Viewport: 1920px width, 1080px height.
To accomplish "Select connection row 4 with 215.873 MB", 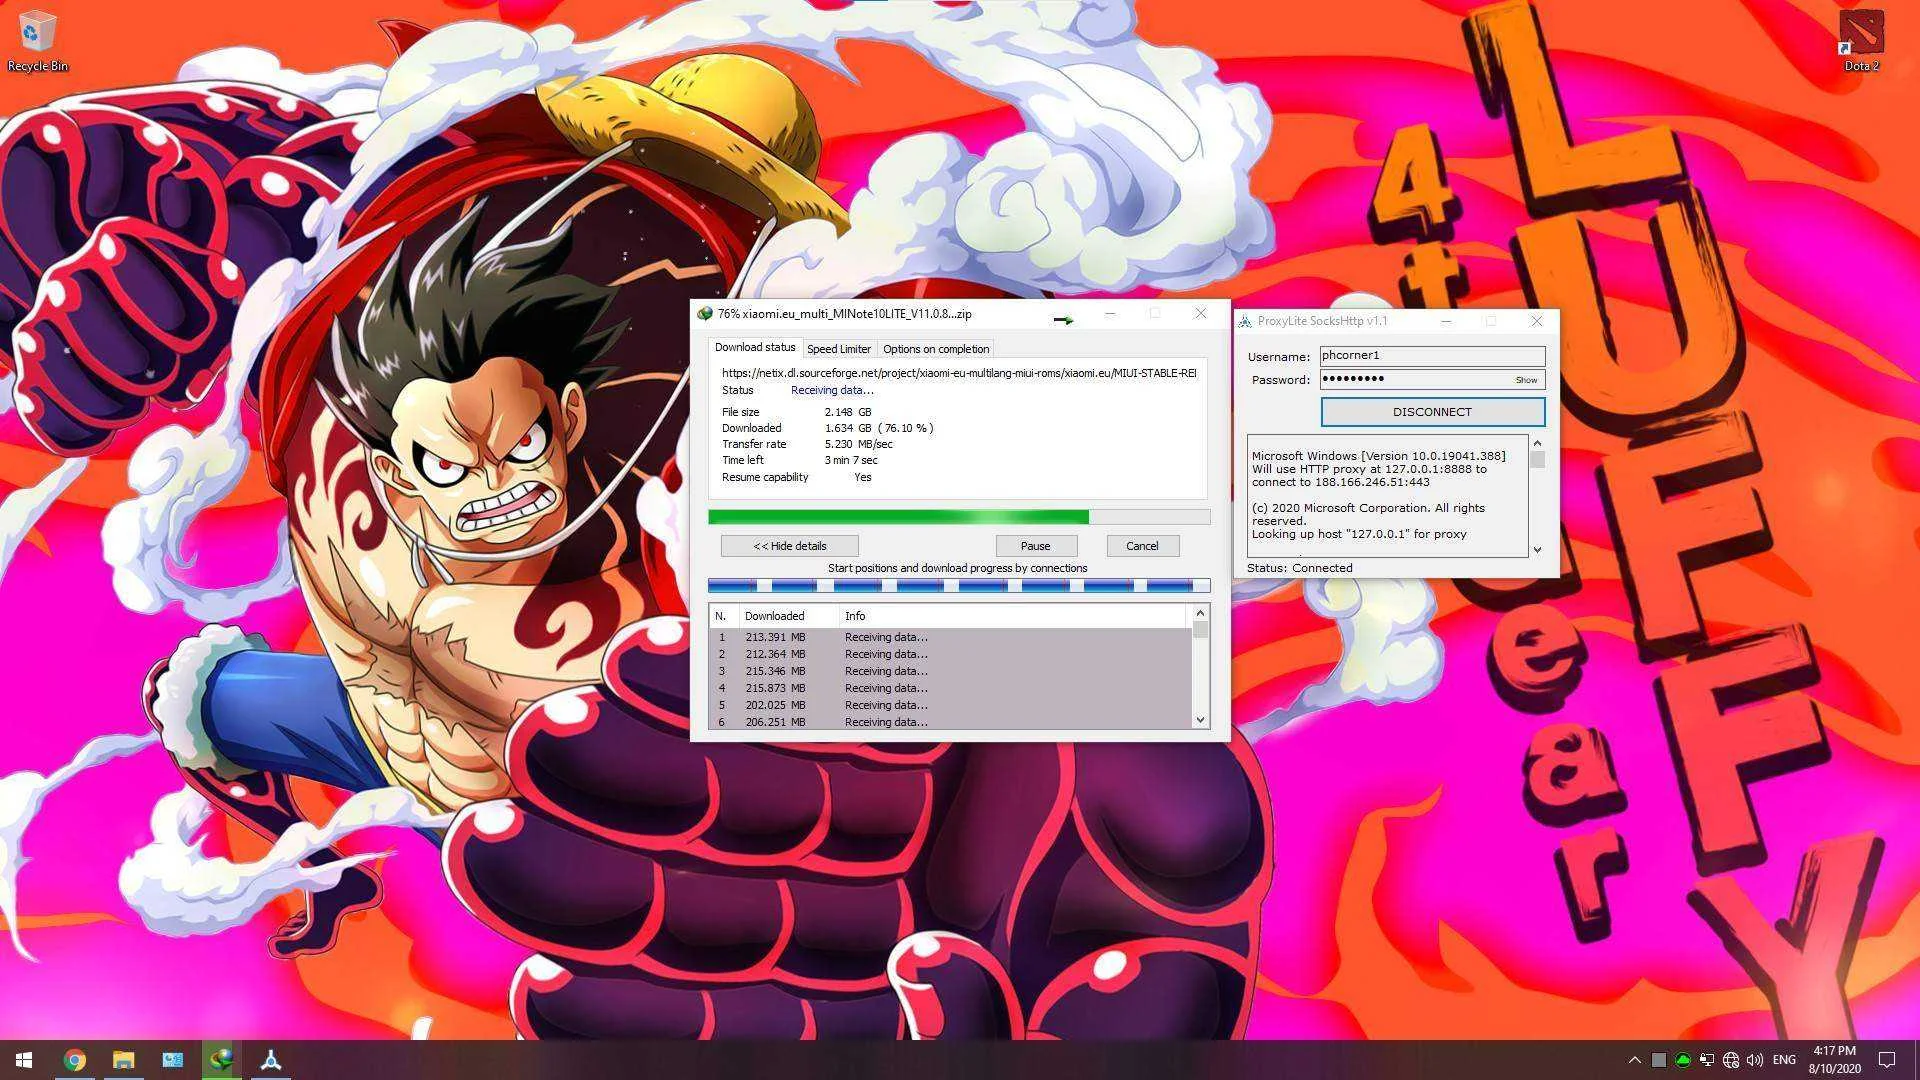I will (950, 688).
